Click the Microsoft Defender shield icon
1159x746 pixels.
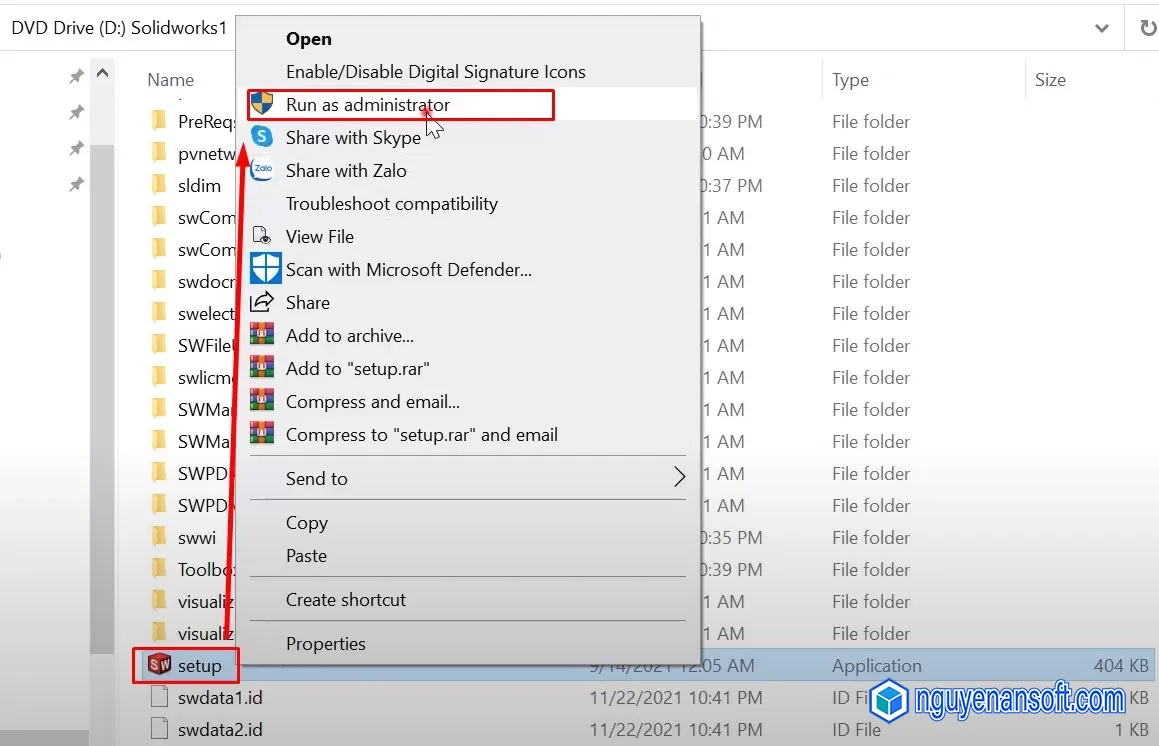pyautogui.click(x=265, y=269)
